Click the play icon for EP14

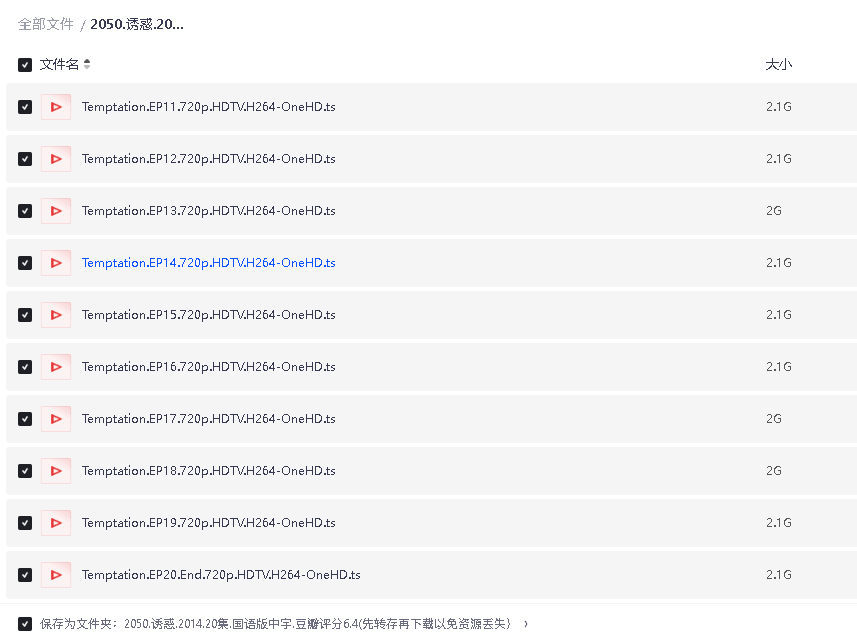point(56,262)
